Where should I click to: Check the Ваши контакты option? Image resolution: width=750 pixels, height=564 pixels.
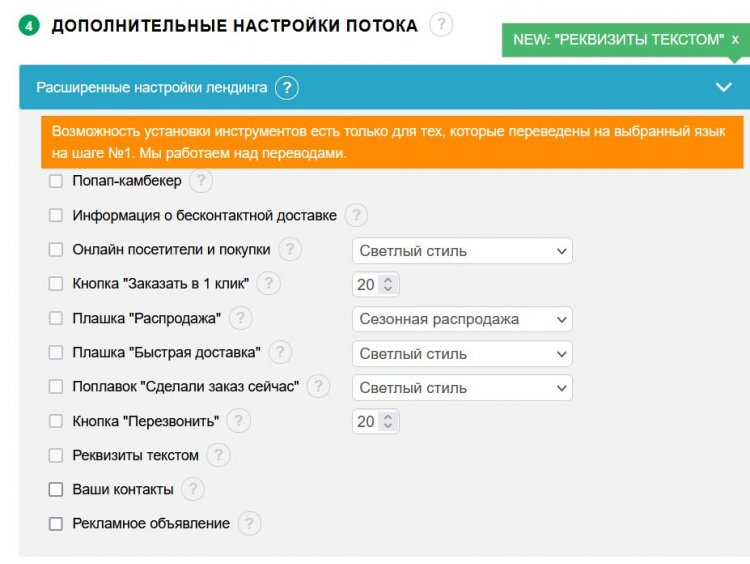click(56, 489)
